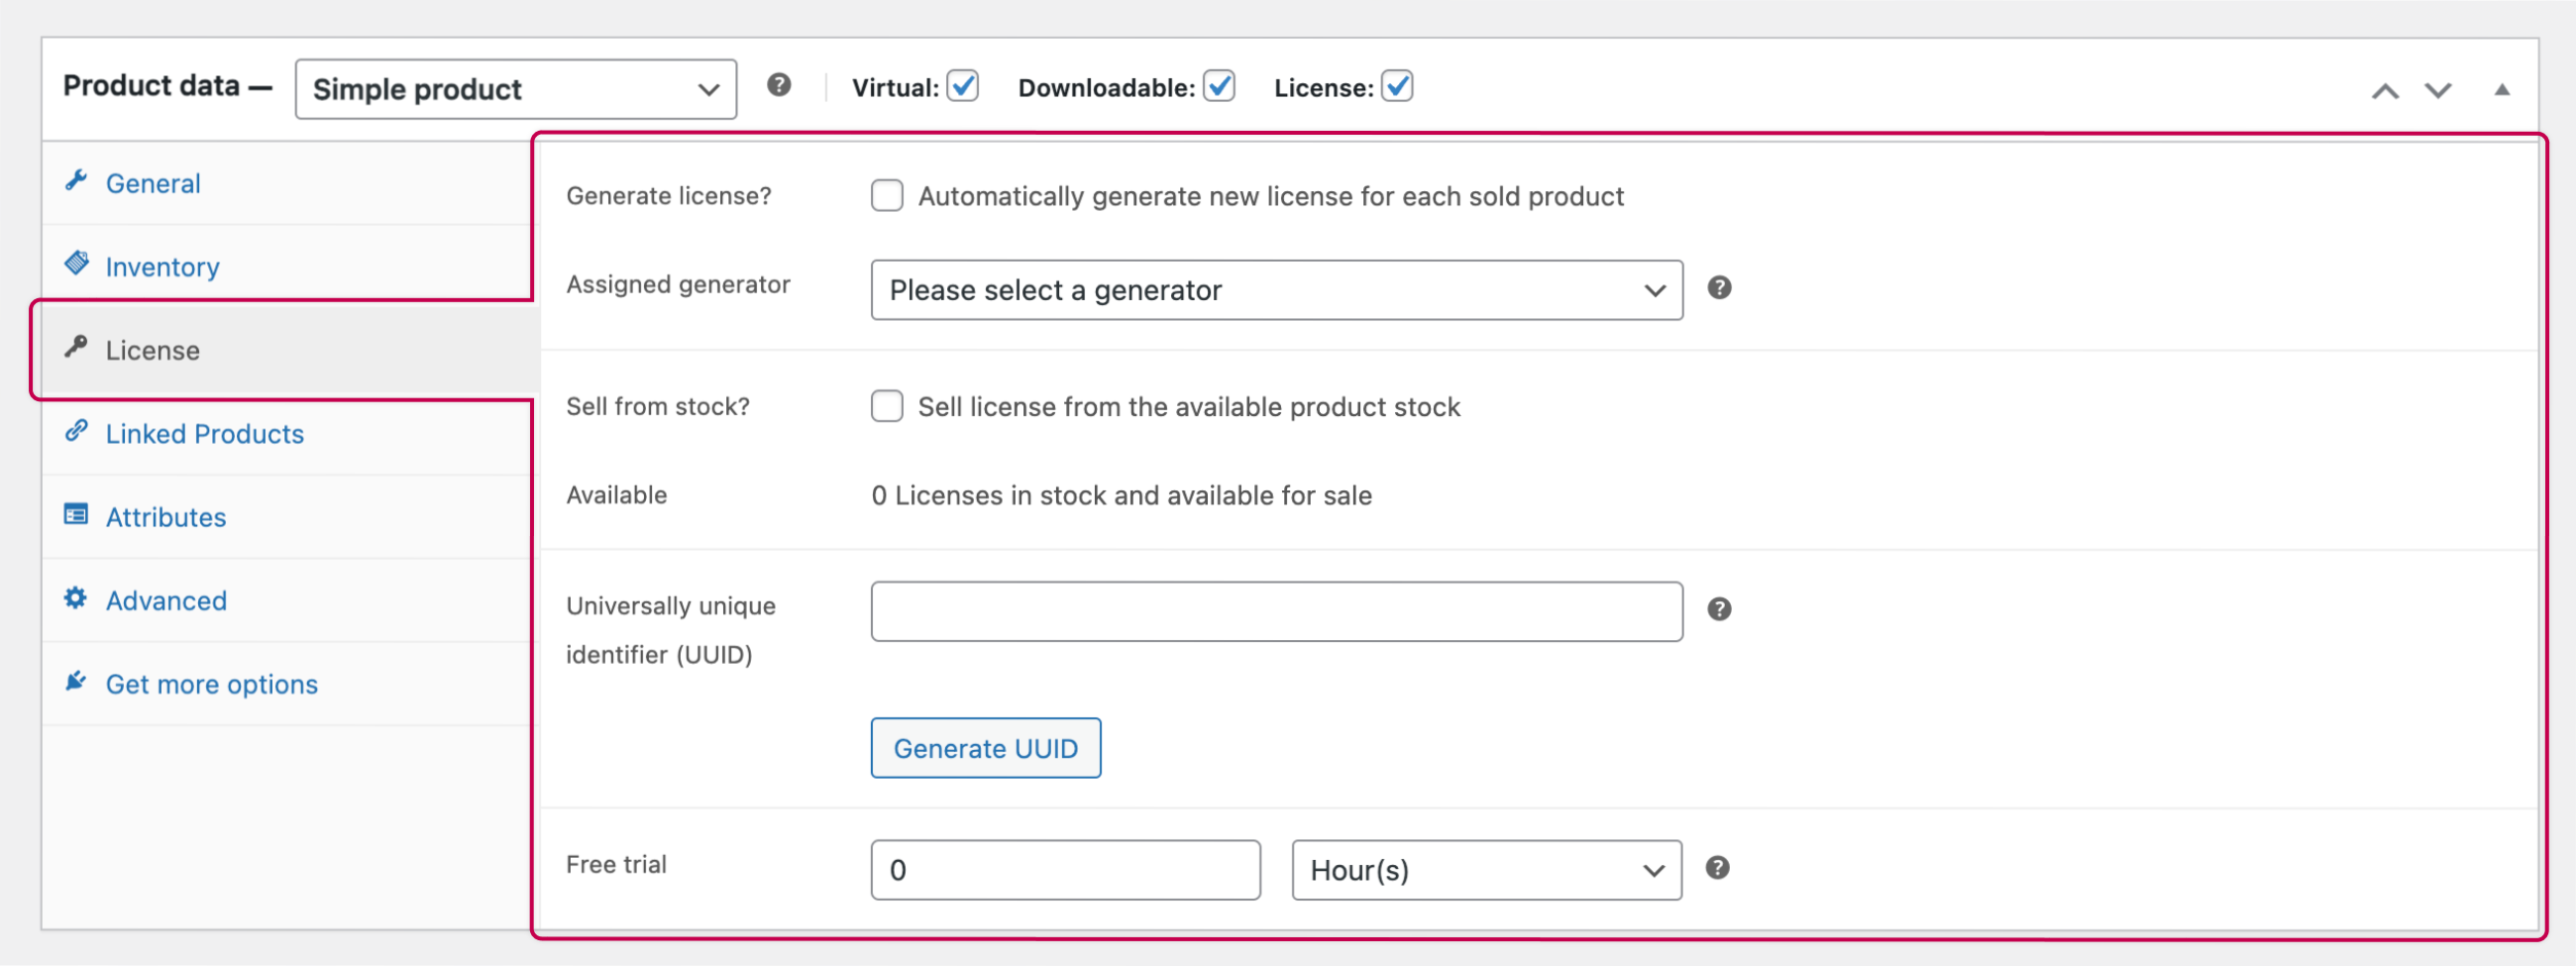Open the Simple product type dropdown
Image resolution: width=2576 pixels, height=966 pixels.
pyautogui.click(x=516, y=89)
